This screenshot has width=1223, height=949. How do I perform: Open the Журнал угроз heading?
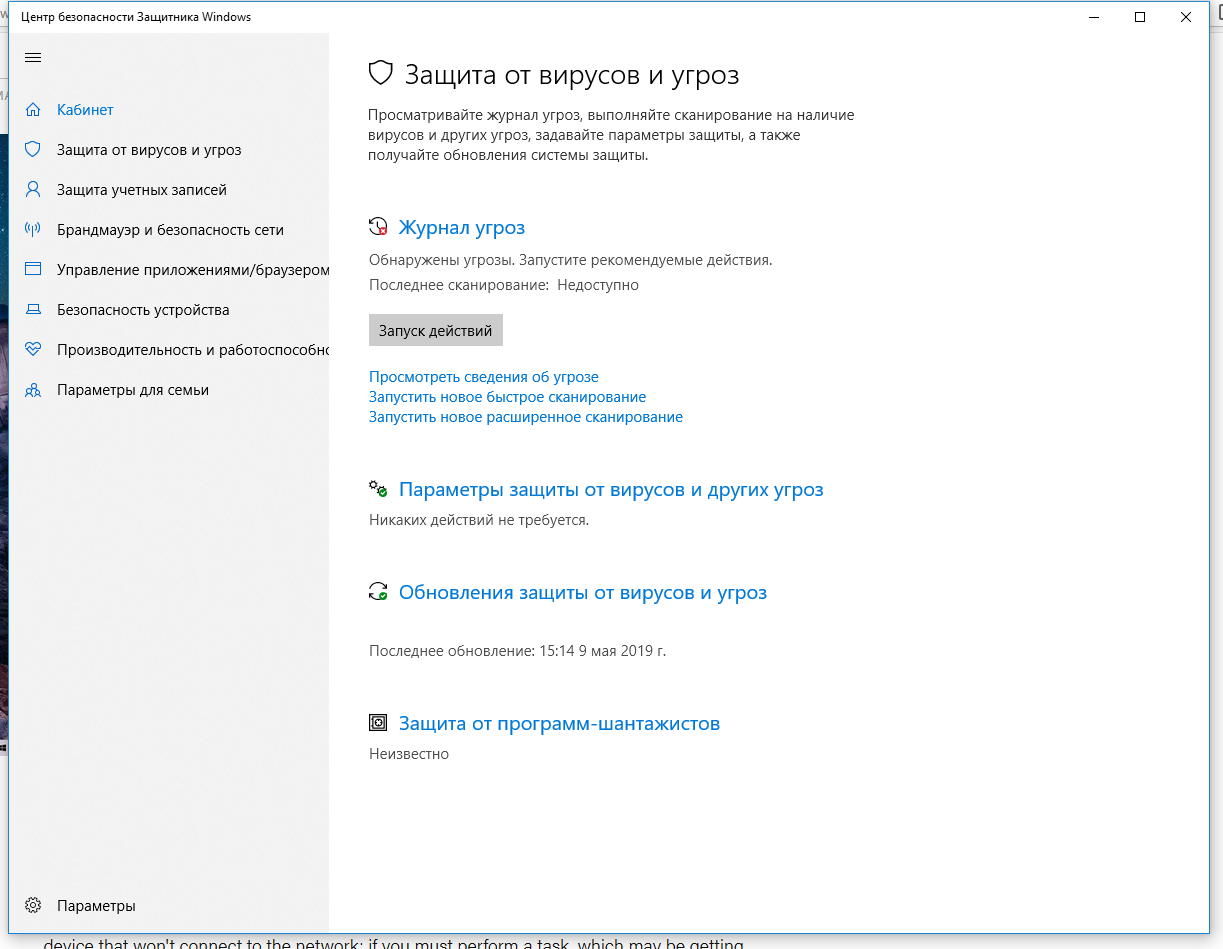461,227
